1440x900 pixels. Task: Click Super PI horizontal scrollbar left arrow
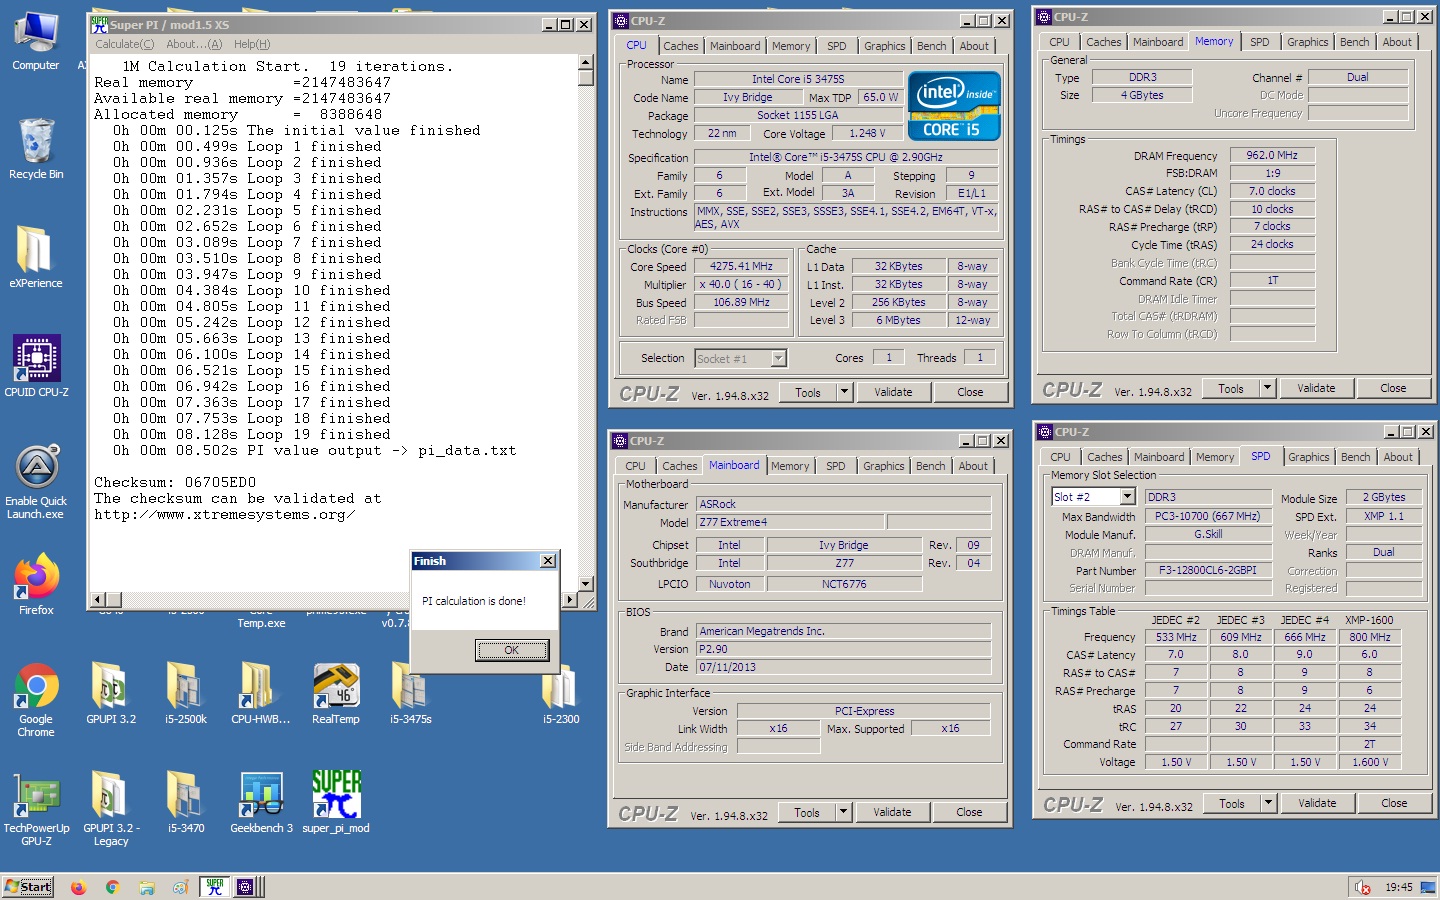click(98, 600)
